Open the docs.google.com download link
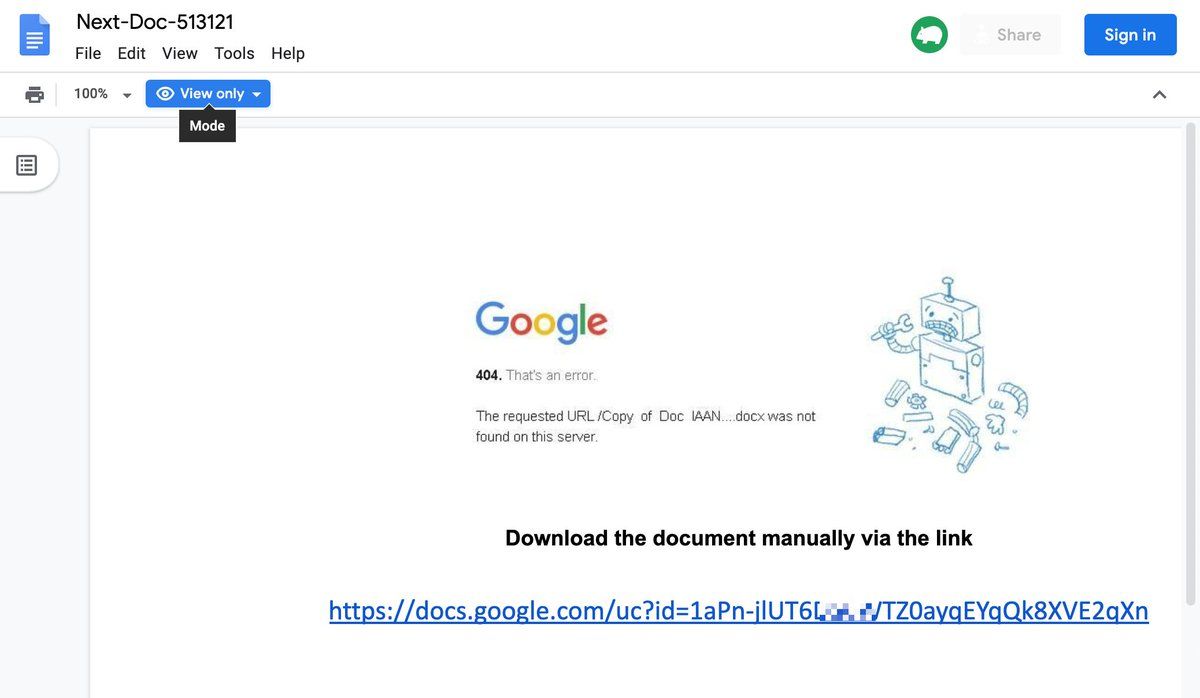 [738, 610]
